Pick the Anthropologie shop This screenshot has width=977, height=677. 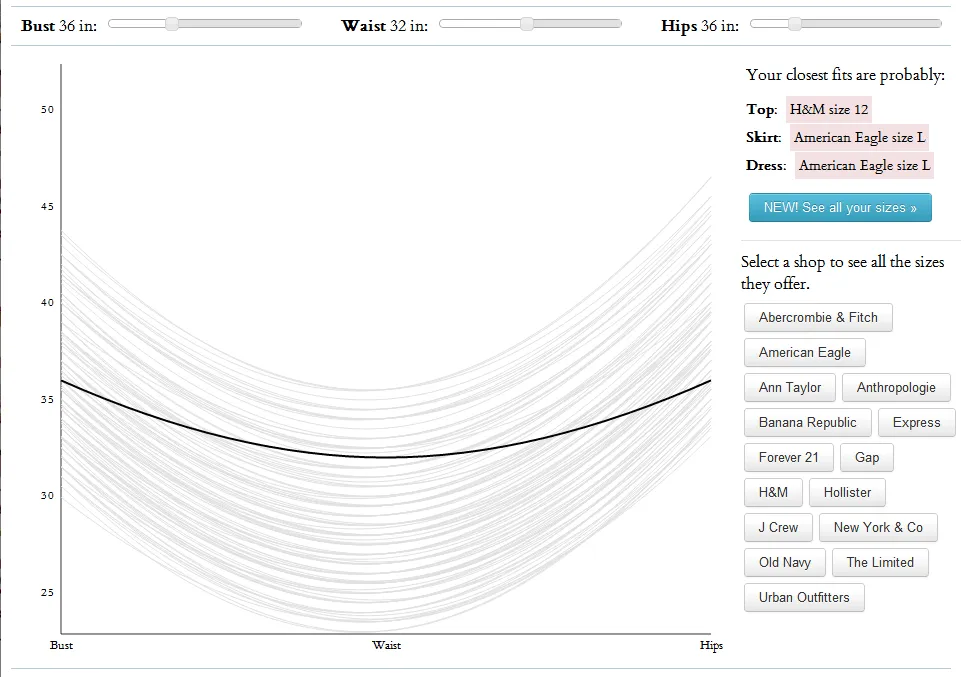click(896, 388)
